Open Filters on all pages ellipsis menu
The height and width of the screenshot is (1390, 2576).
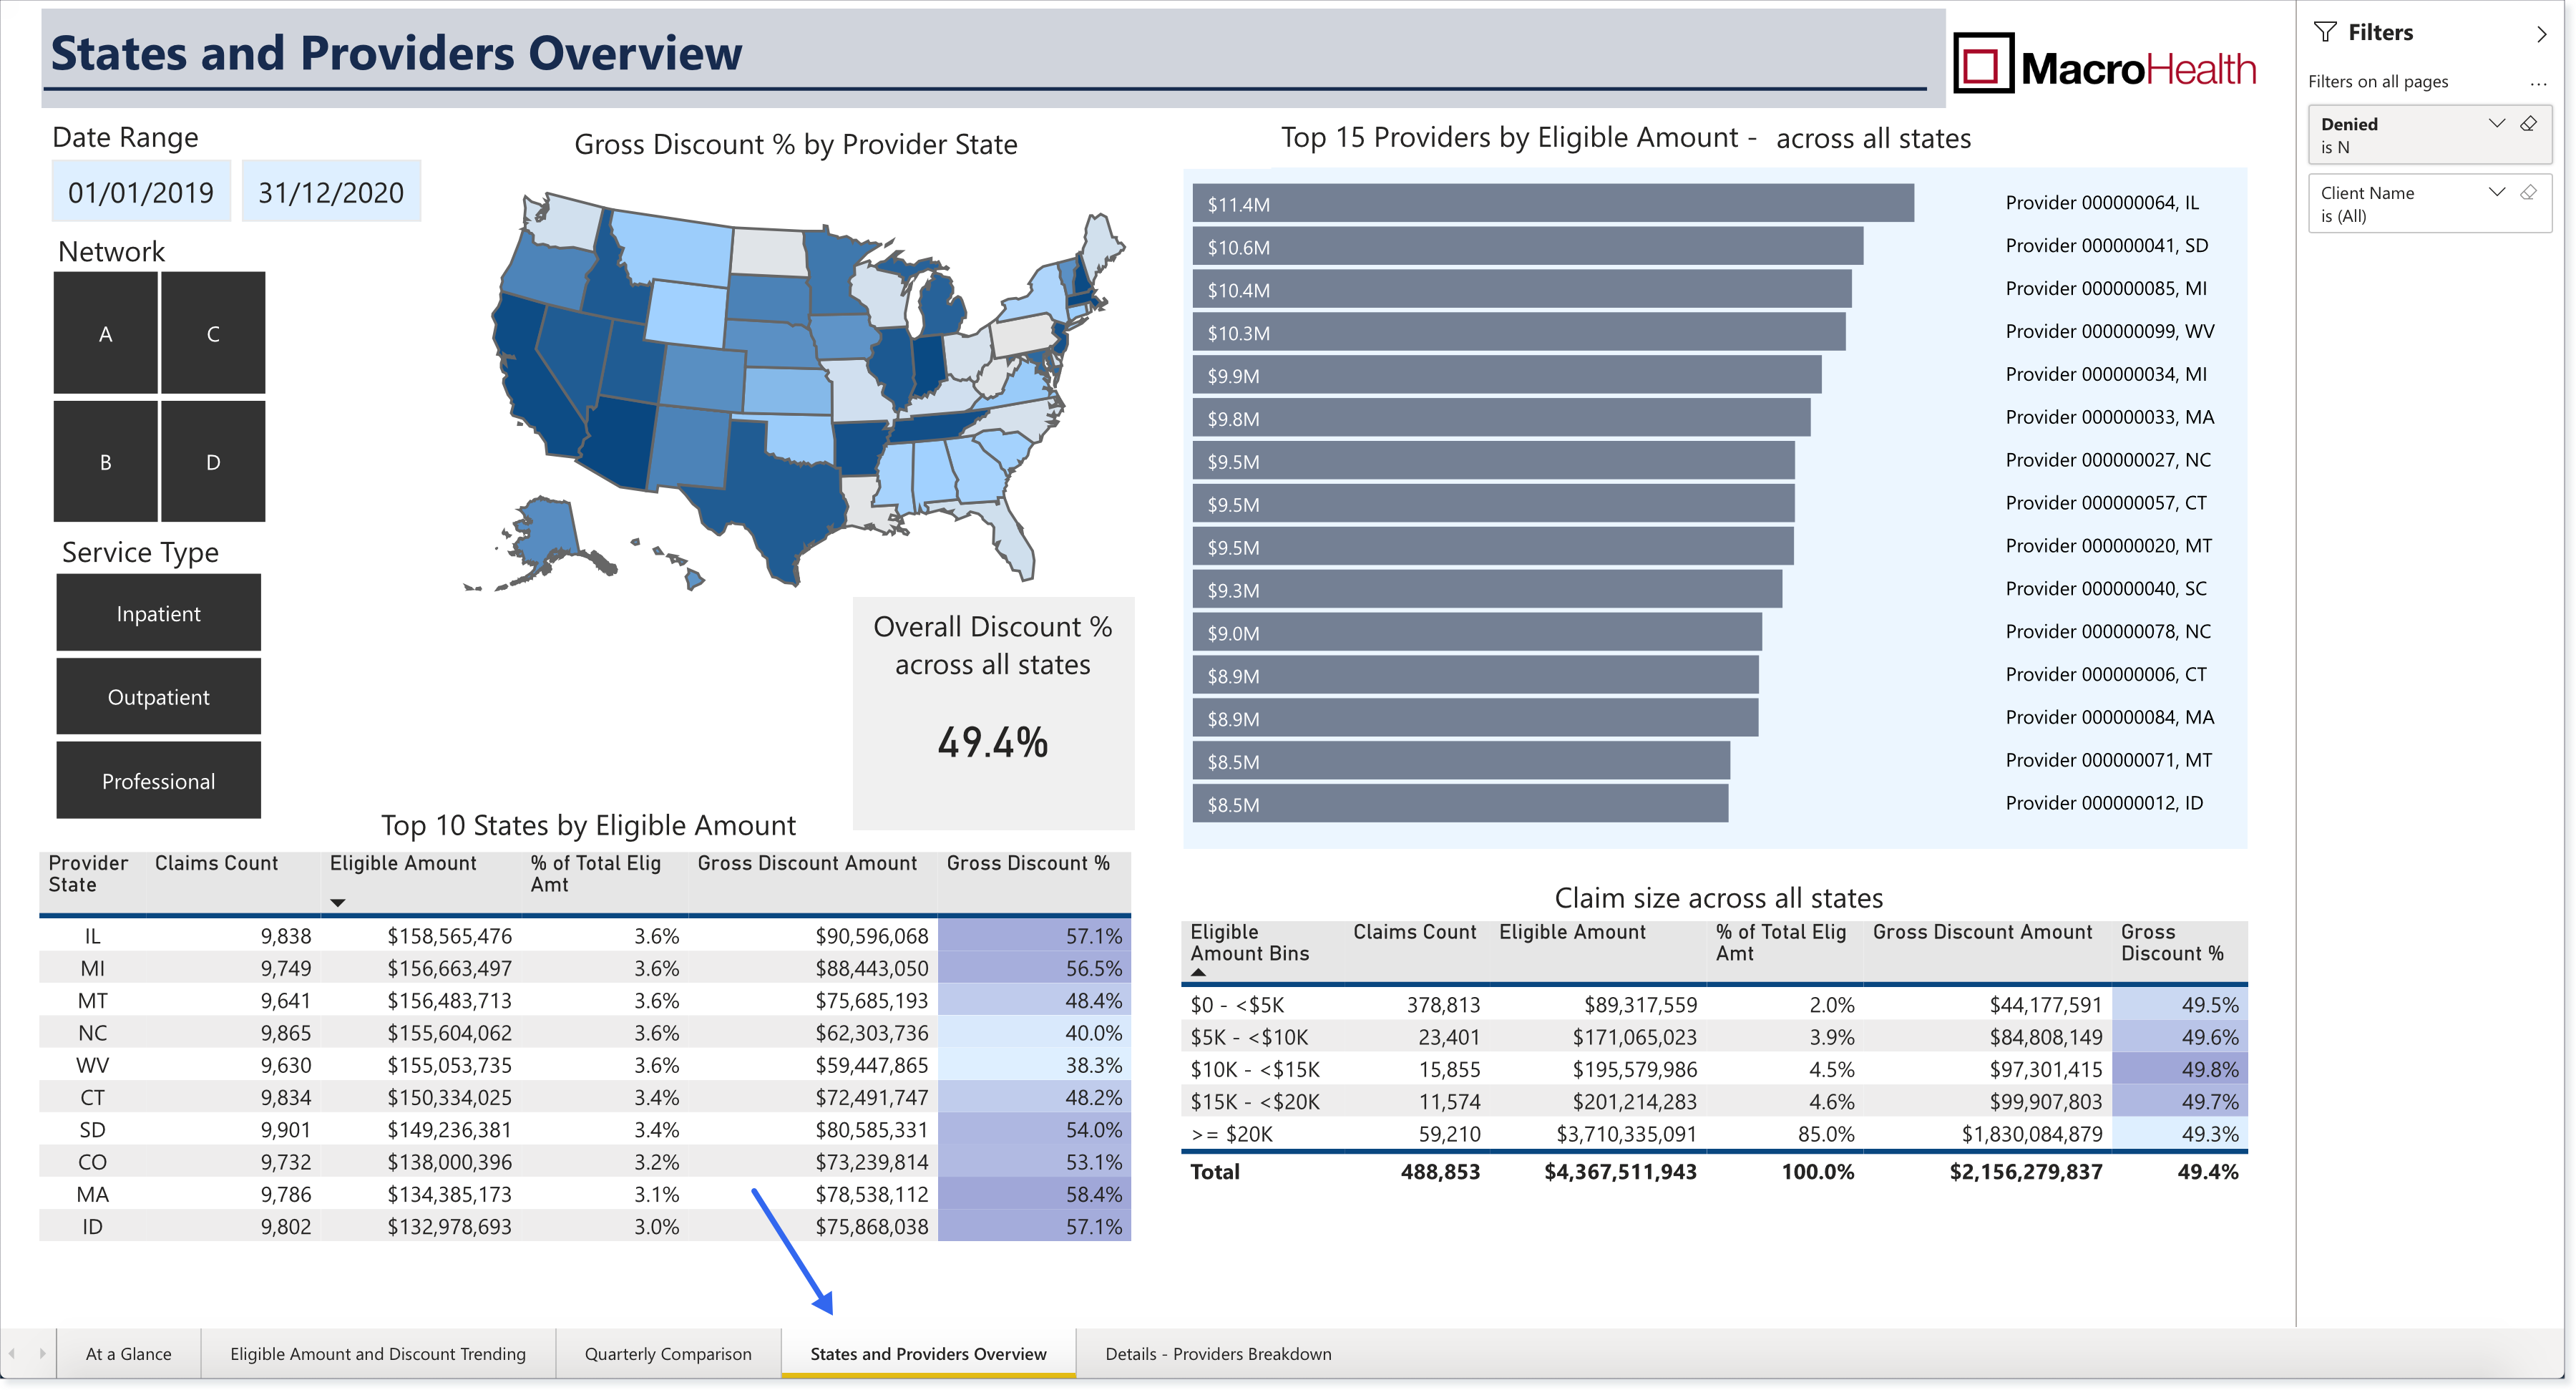(2538, 83)
